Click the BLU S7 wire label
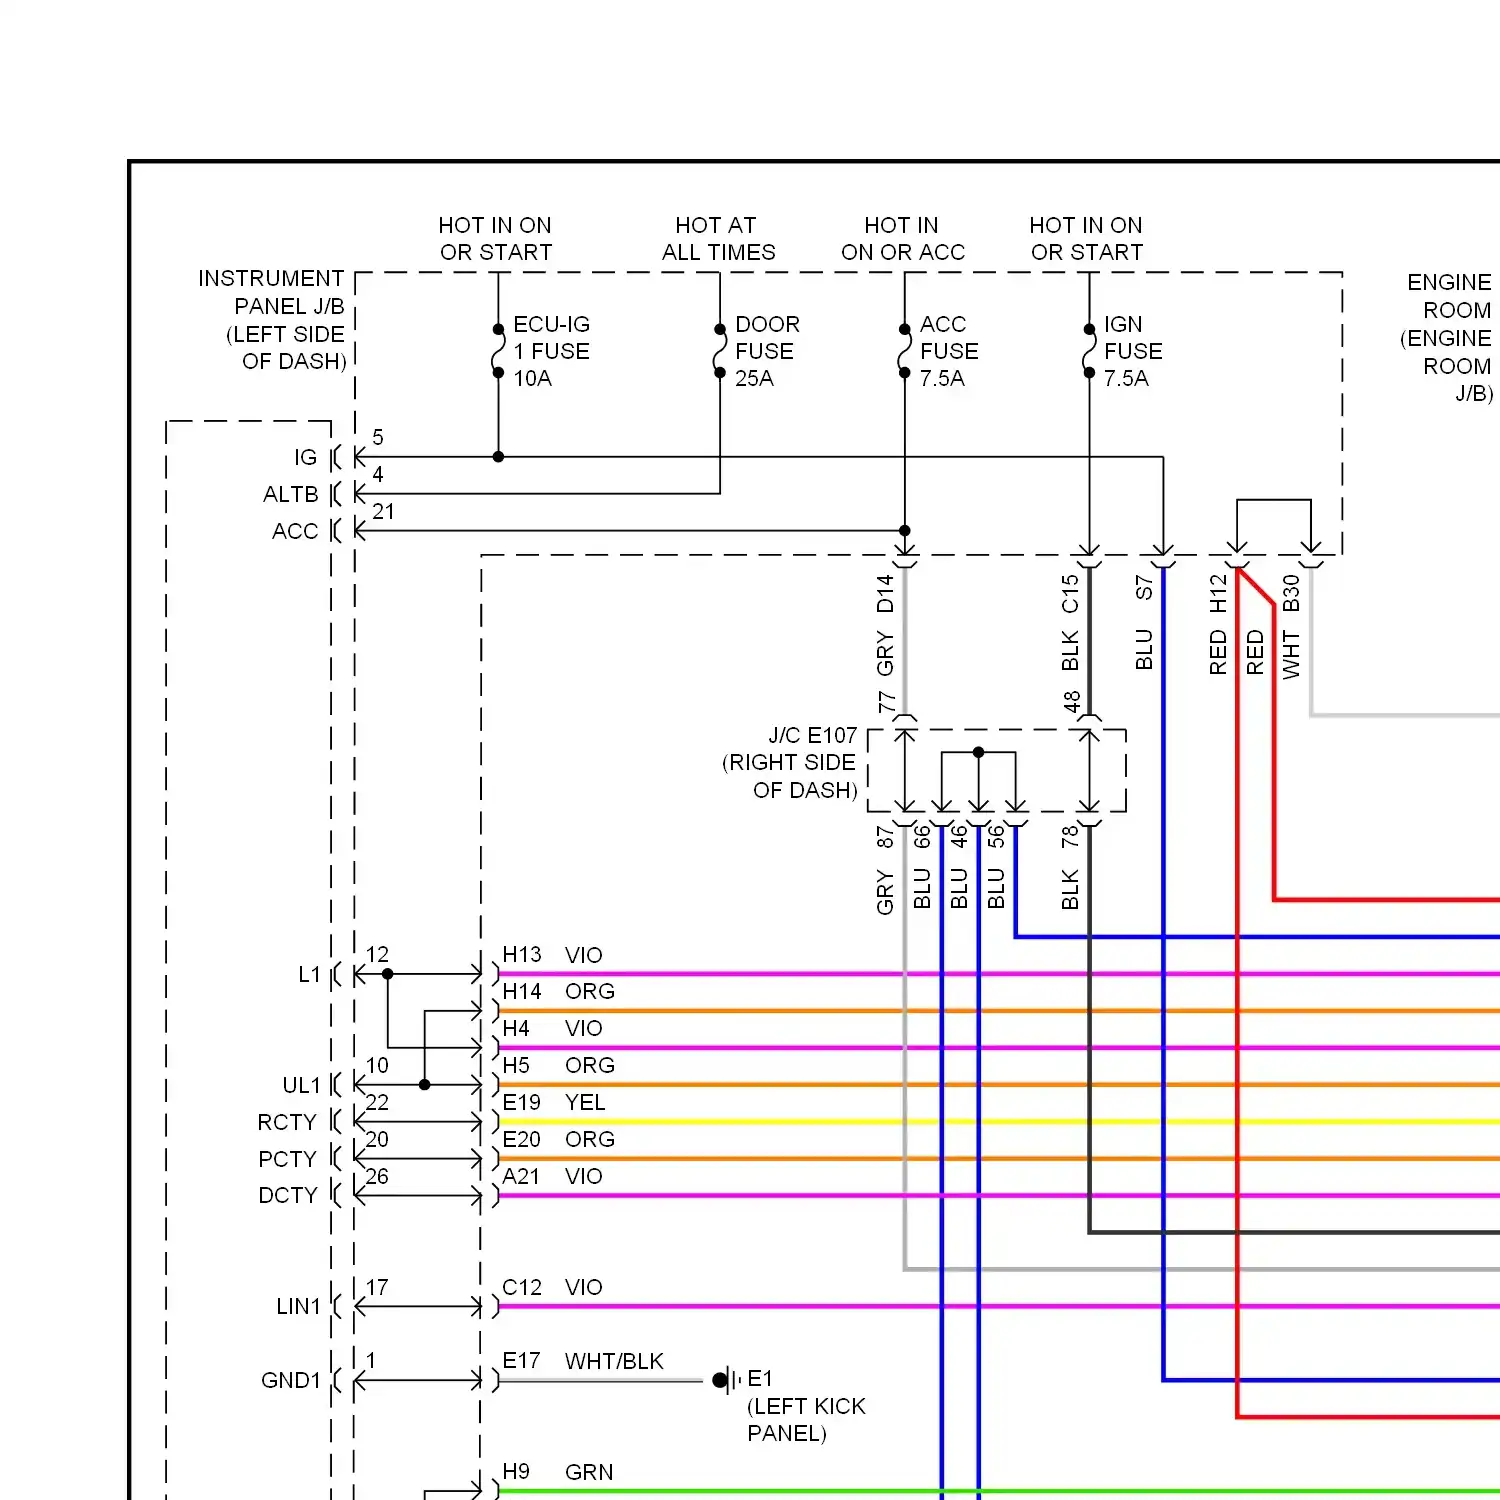This screenshot has height=1500, width=1500. tap(1144, 622)
